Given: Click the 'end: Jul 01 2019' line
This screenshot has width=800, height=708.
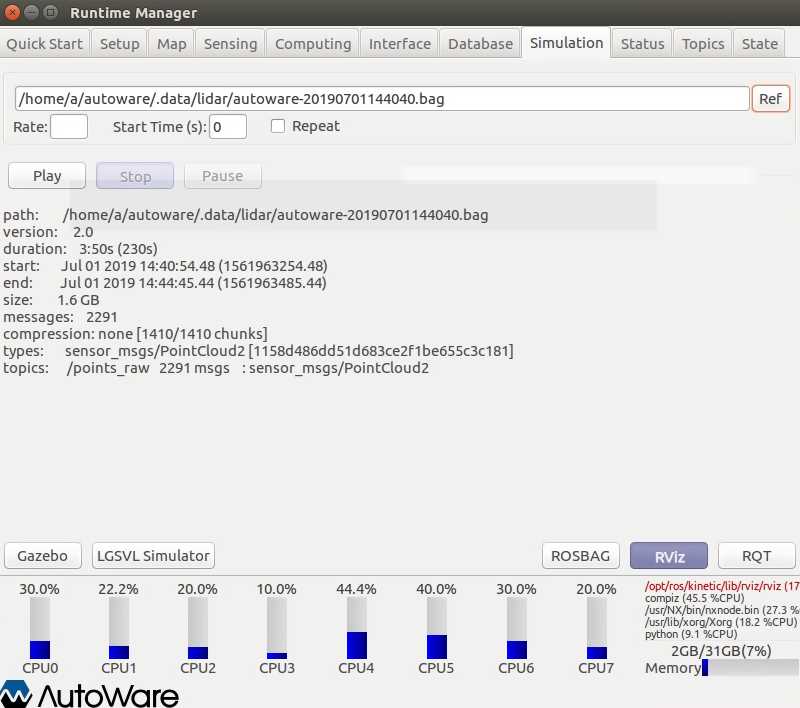Looking at the screenshot, I should click(x=165, y=283).
